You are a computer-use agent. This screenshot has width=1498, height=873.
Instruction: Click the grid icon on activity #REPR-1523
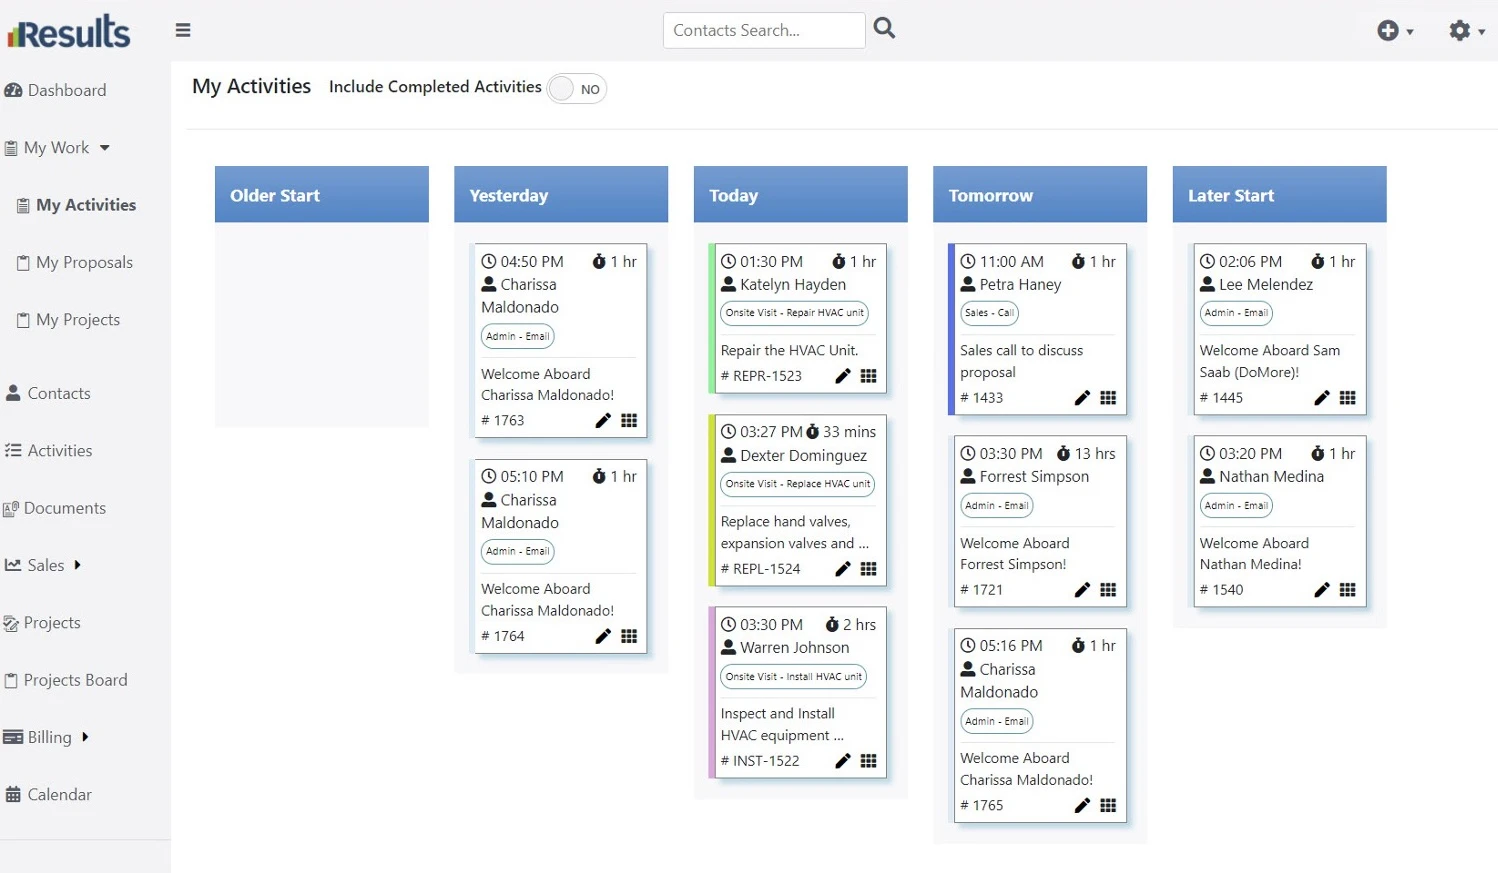click(x=868, y=375)
